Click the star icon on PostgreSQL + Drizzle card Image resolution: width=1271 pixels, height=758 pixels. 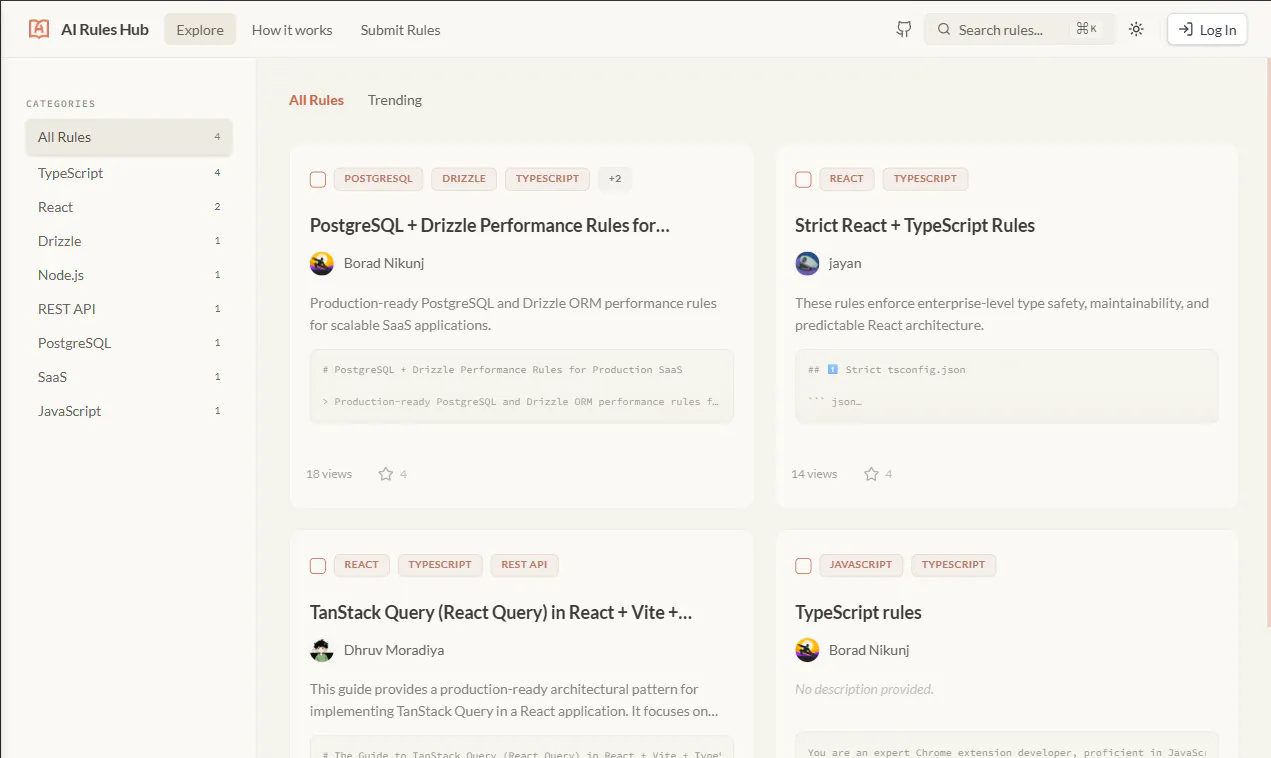386,474
